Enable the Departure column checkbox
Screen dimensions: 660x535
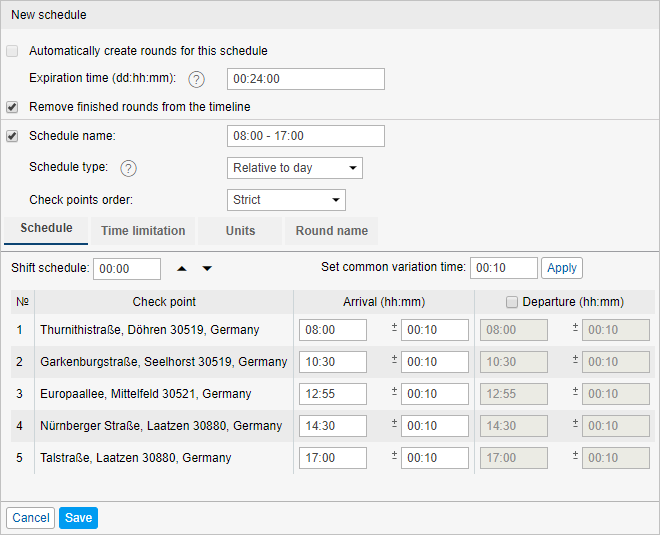click(x=512, y=302)
